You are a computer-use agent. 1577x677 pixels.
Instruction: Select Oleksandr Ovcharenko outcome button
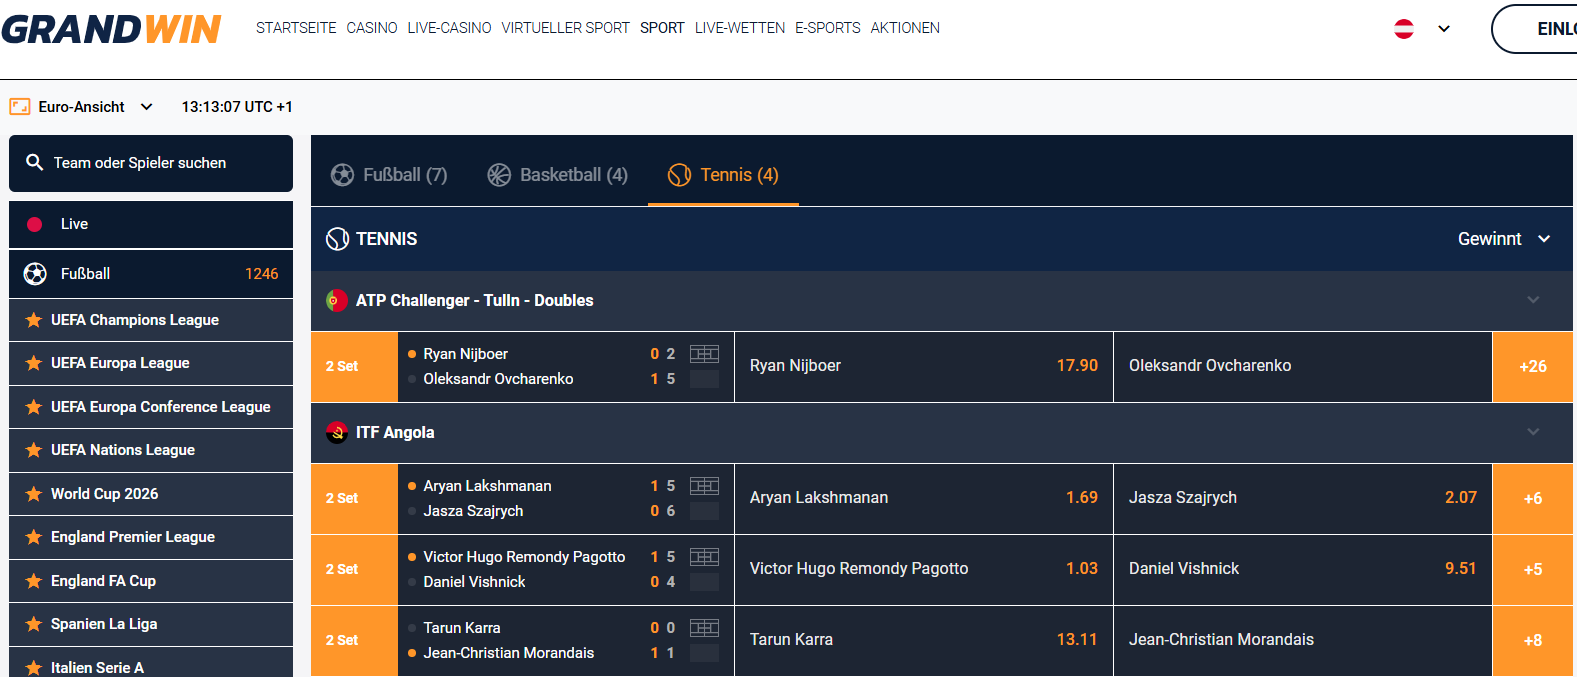point(1303,366)
